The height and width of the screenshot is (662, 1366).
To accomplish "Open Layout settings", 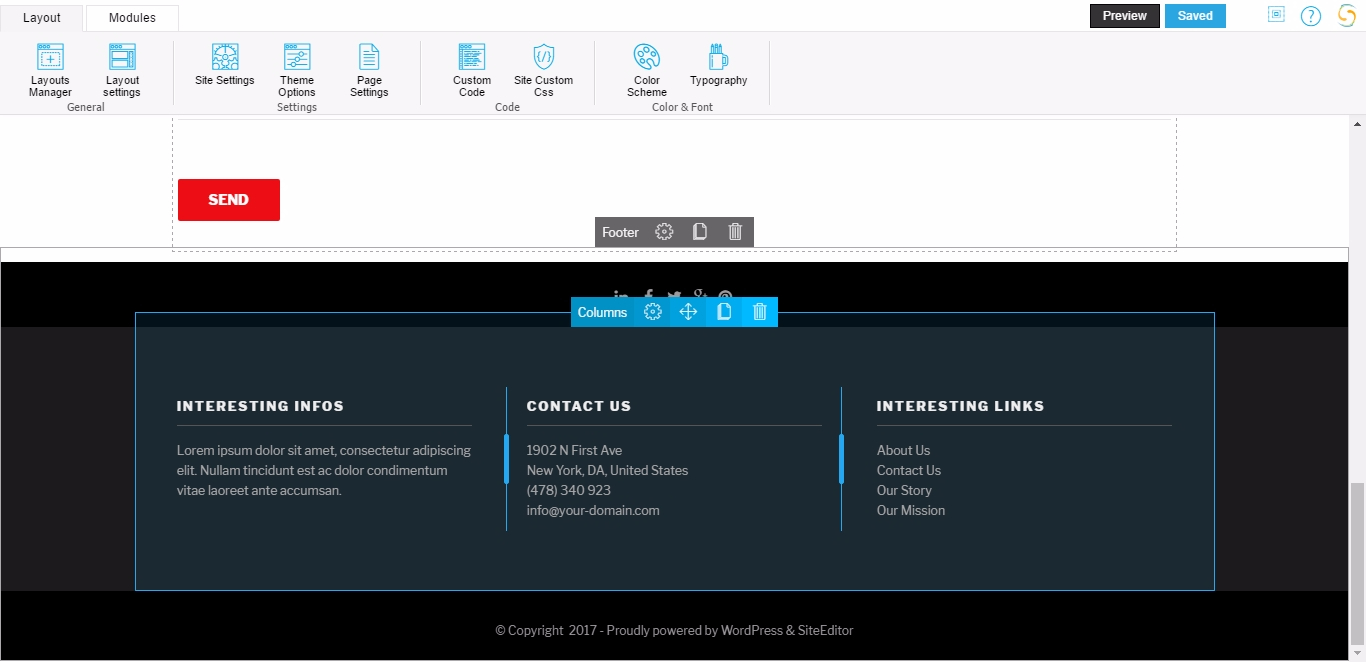I will [x=122, y=70].
